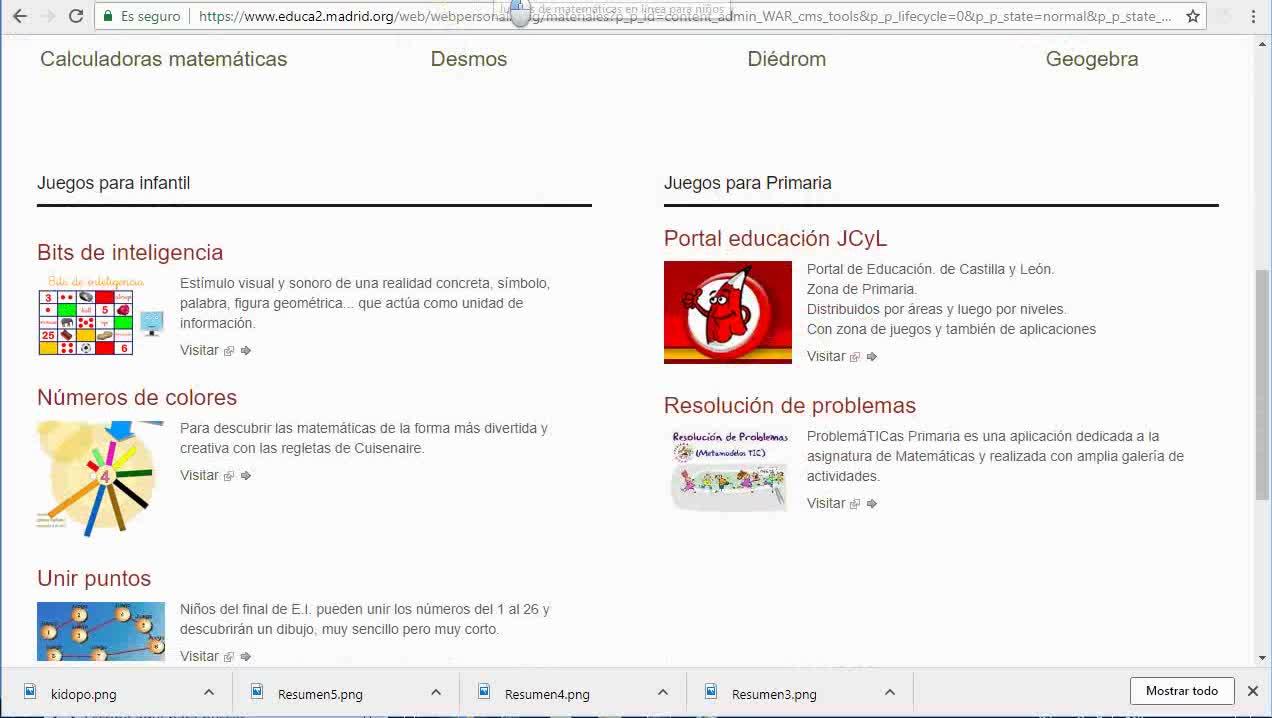
Task: Click external link icon under Resolución de problemas
Action: point(855,504)
